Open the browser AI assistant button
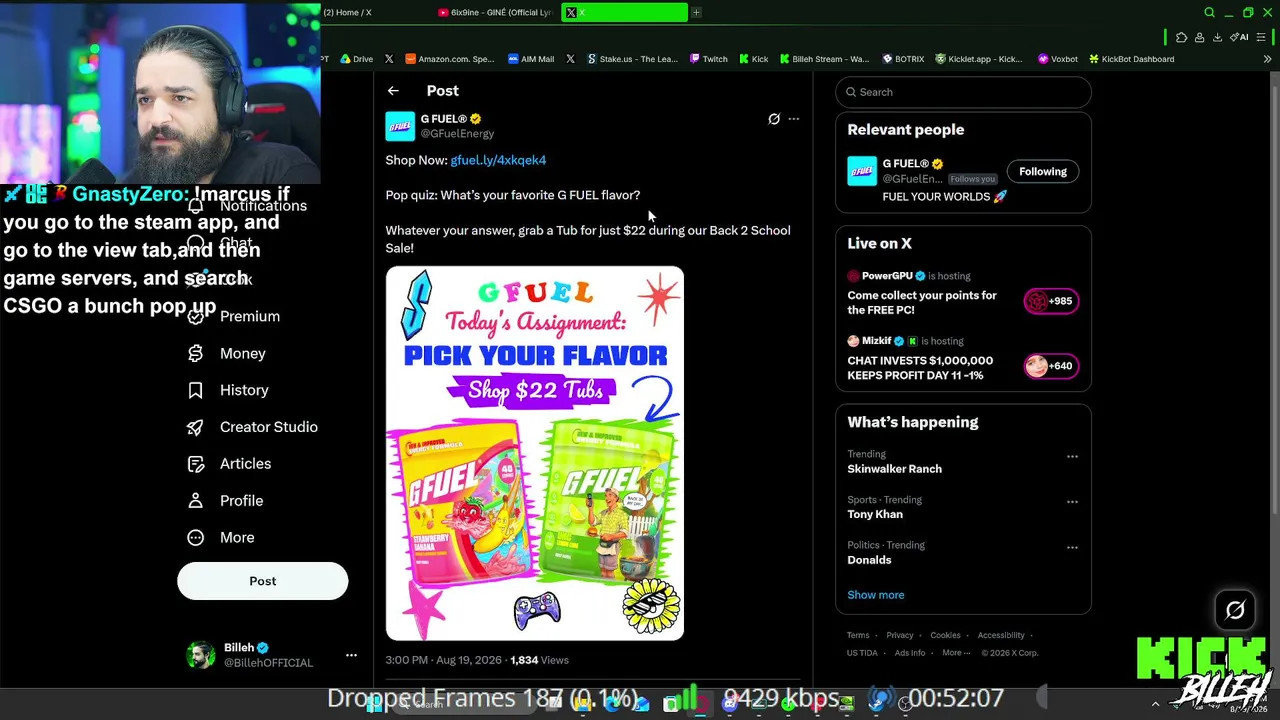The width and height of the screenshot is (1280, 720). (1239, 38)
